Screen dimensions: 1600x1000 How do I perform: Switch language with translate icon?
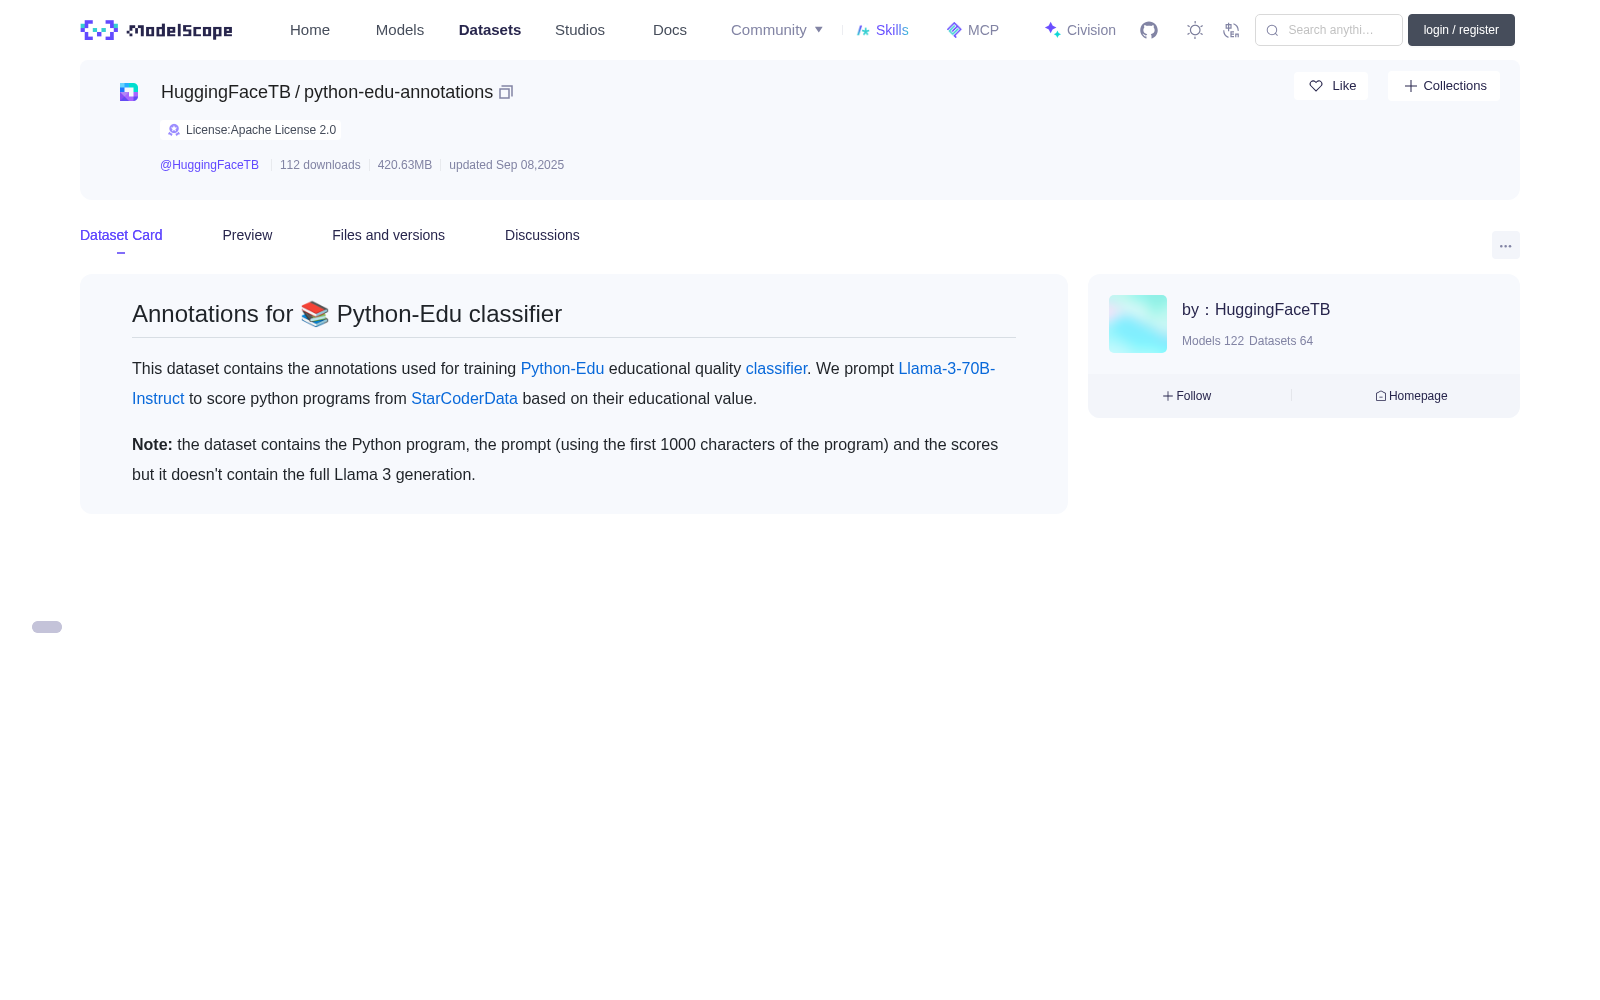pos(1231,30)
